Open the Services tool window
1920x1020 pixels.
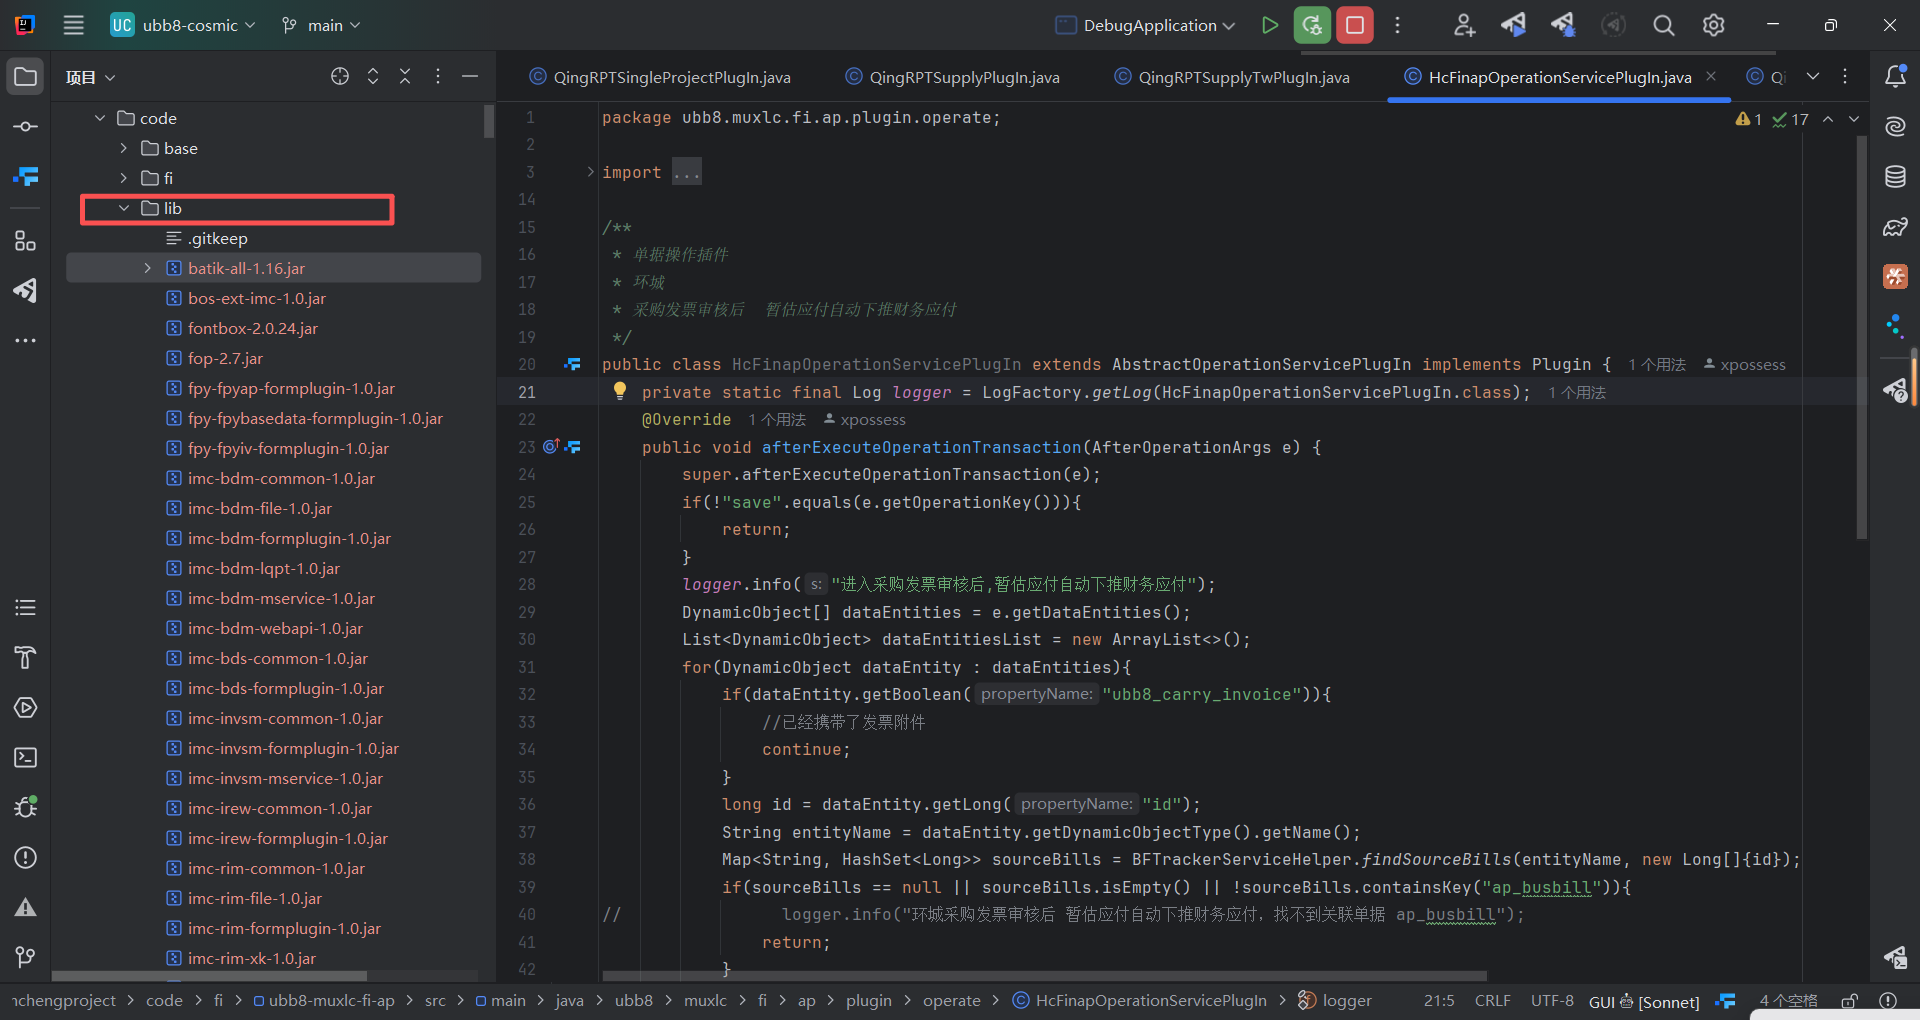click(26, 707)
